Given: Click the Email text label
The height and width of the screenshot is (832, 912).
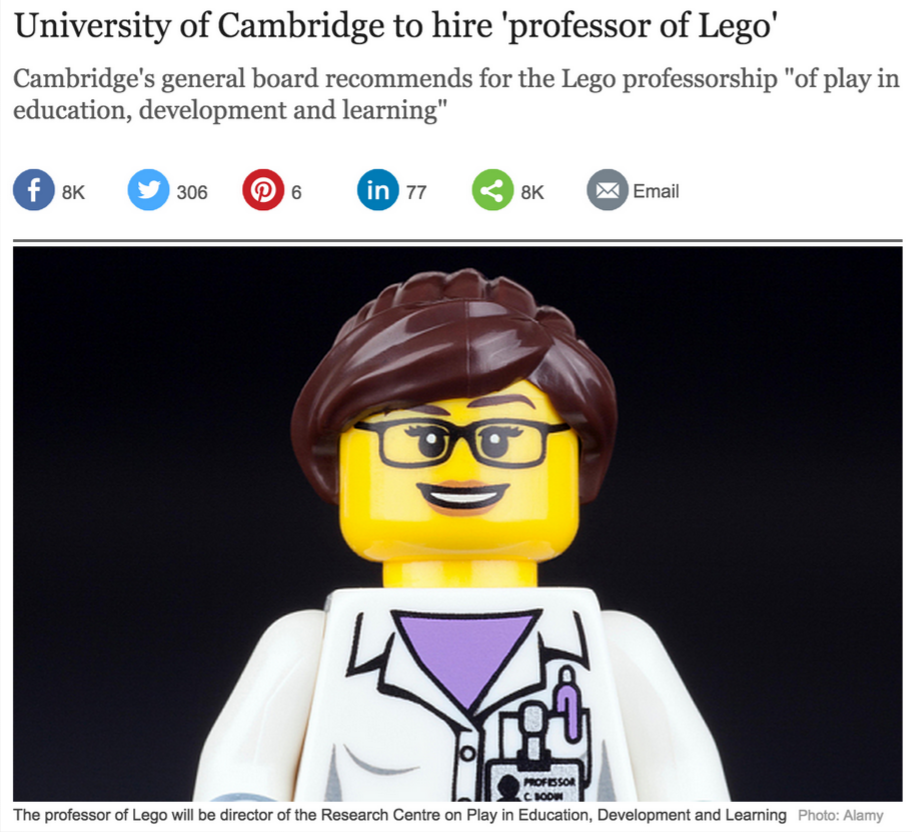Looking at the screenshot, I should click(x=656, y=191).
